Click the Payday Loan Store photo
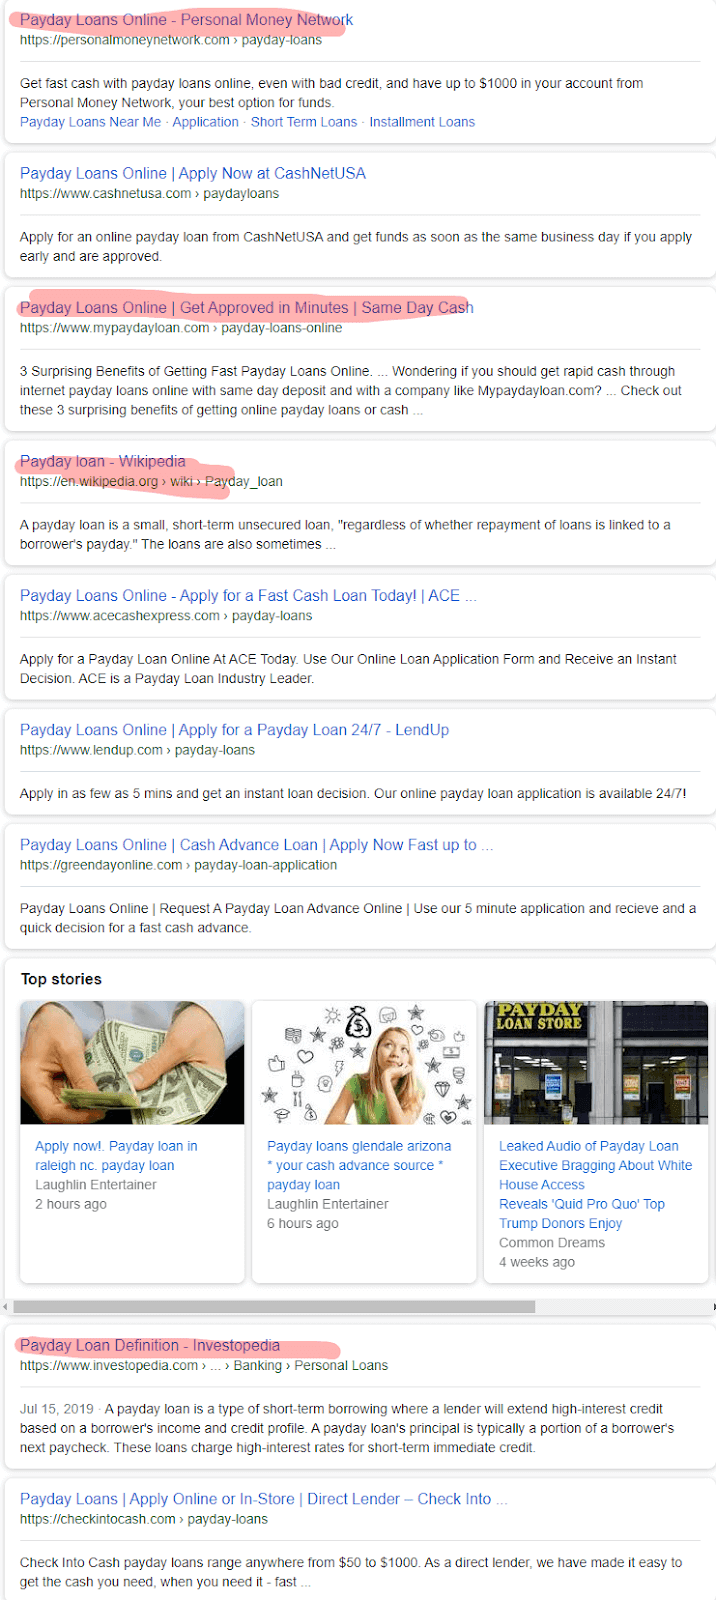This screenshot has width=716, height=1600. click(x=596, y=1063)
